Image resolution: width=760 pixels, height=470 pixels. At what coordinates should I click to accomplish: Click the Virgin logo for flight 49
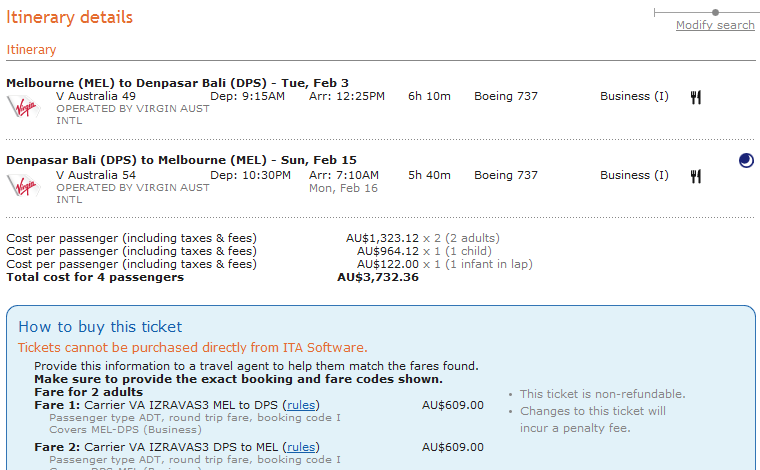[x=22, y=106]
